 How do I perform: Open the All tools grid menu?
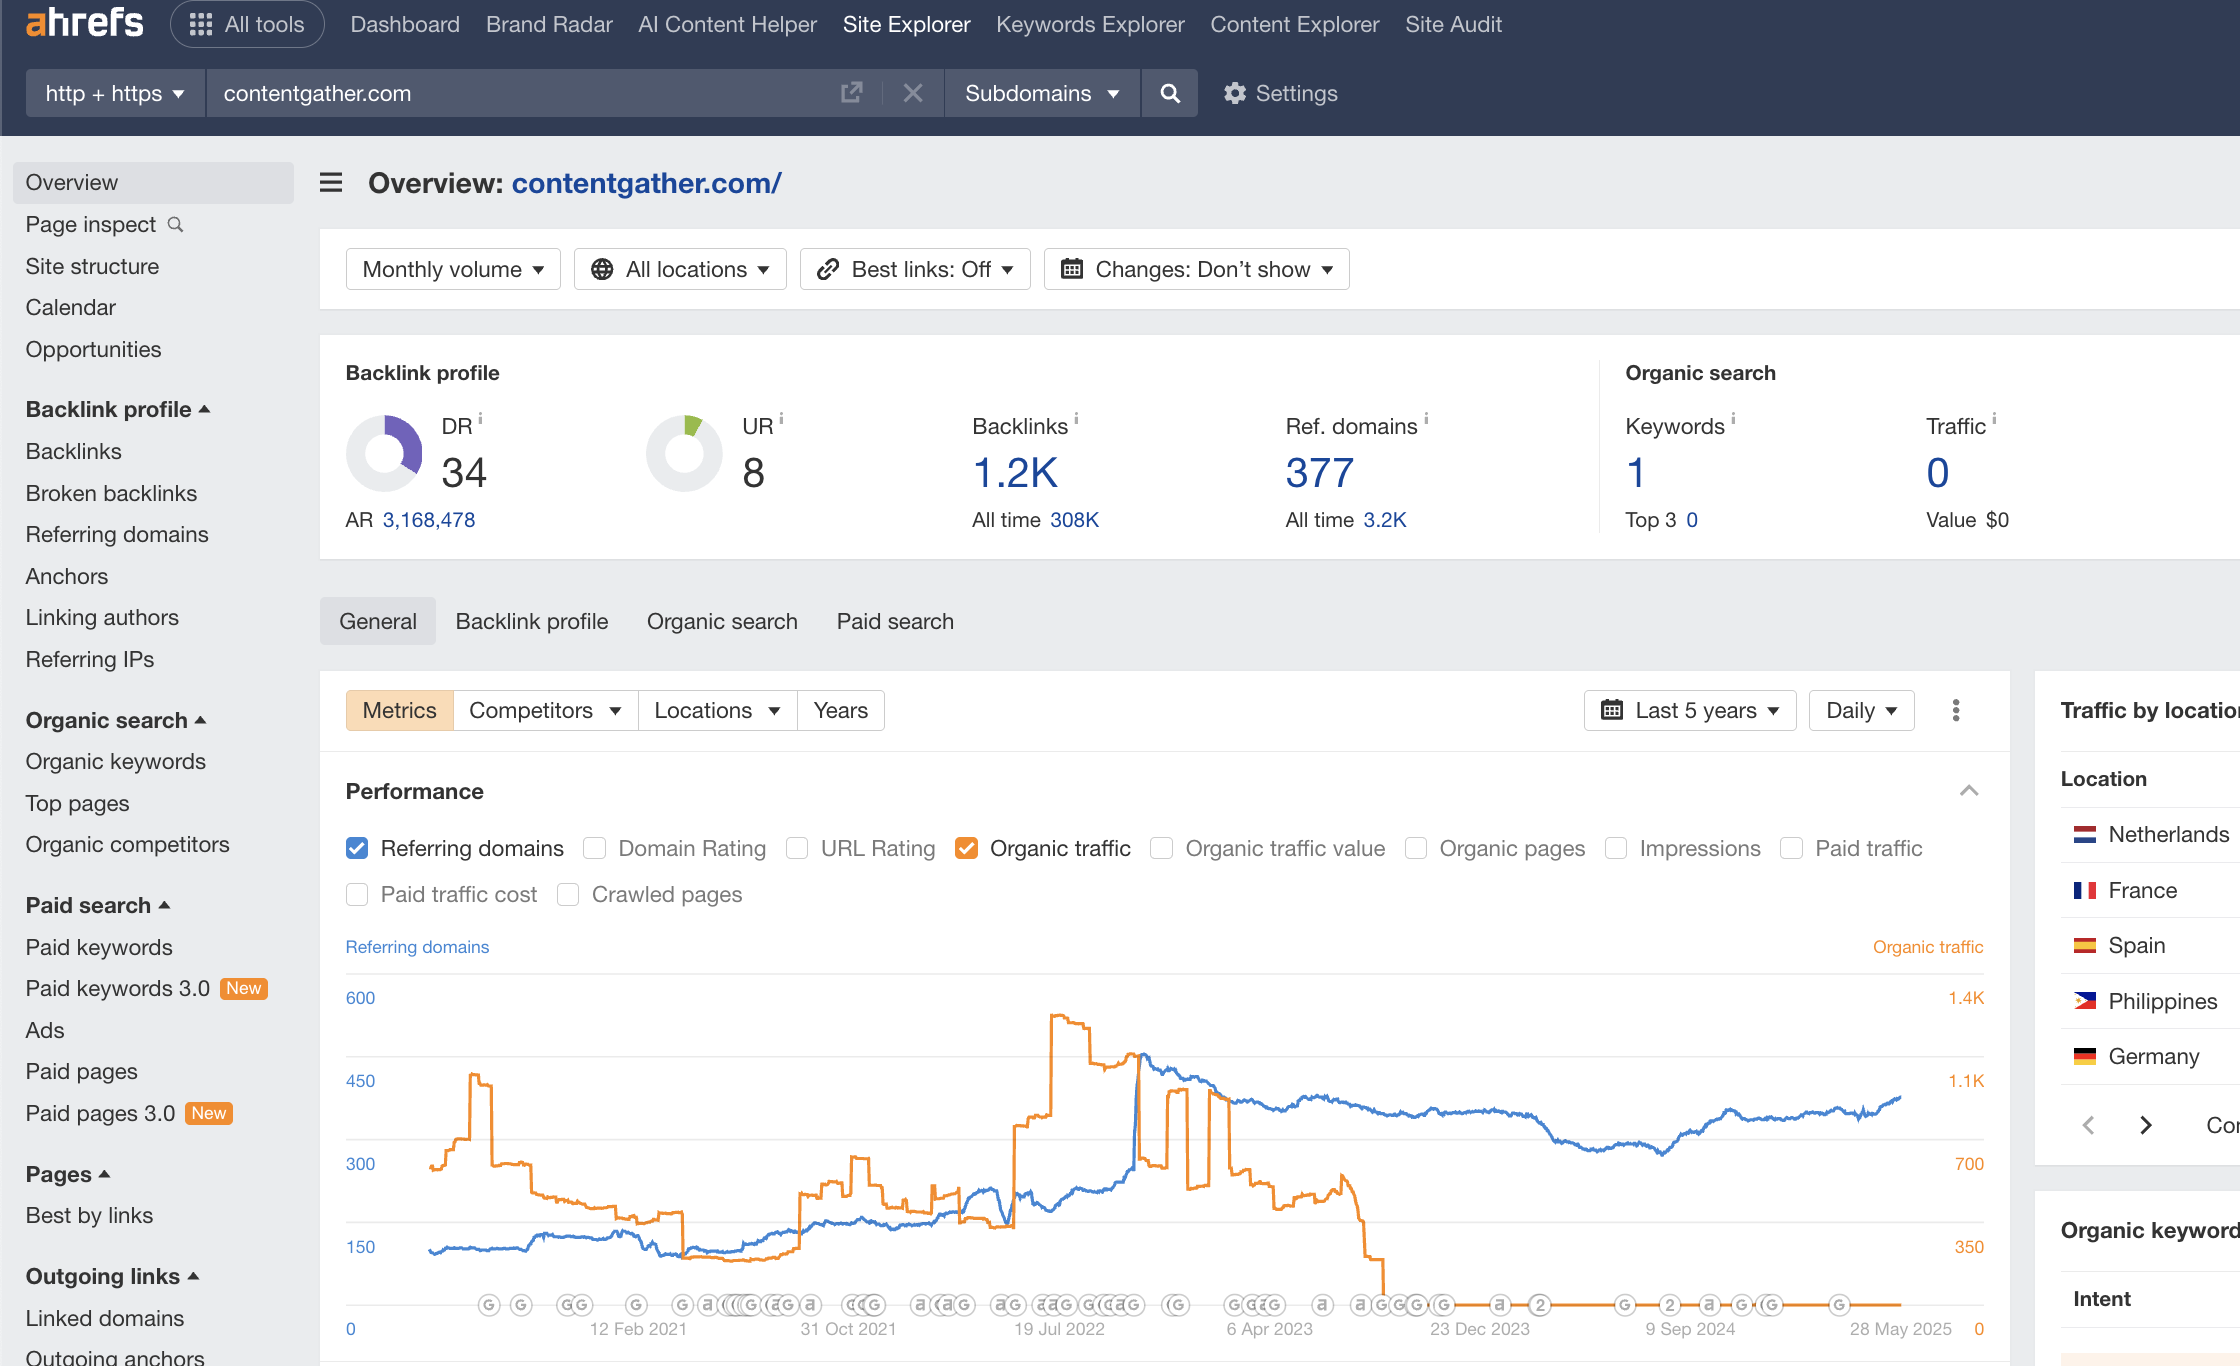247,24
